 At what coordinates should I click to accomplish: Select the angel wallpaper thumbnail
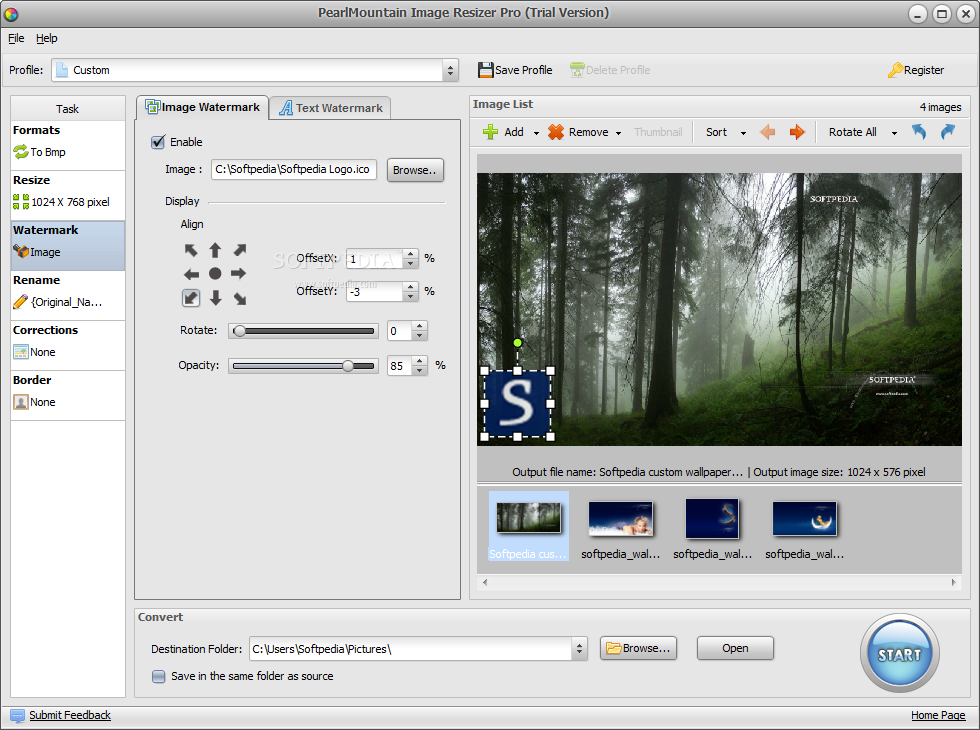click(621, 519)
